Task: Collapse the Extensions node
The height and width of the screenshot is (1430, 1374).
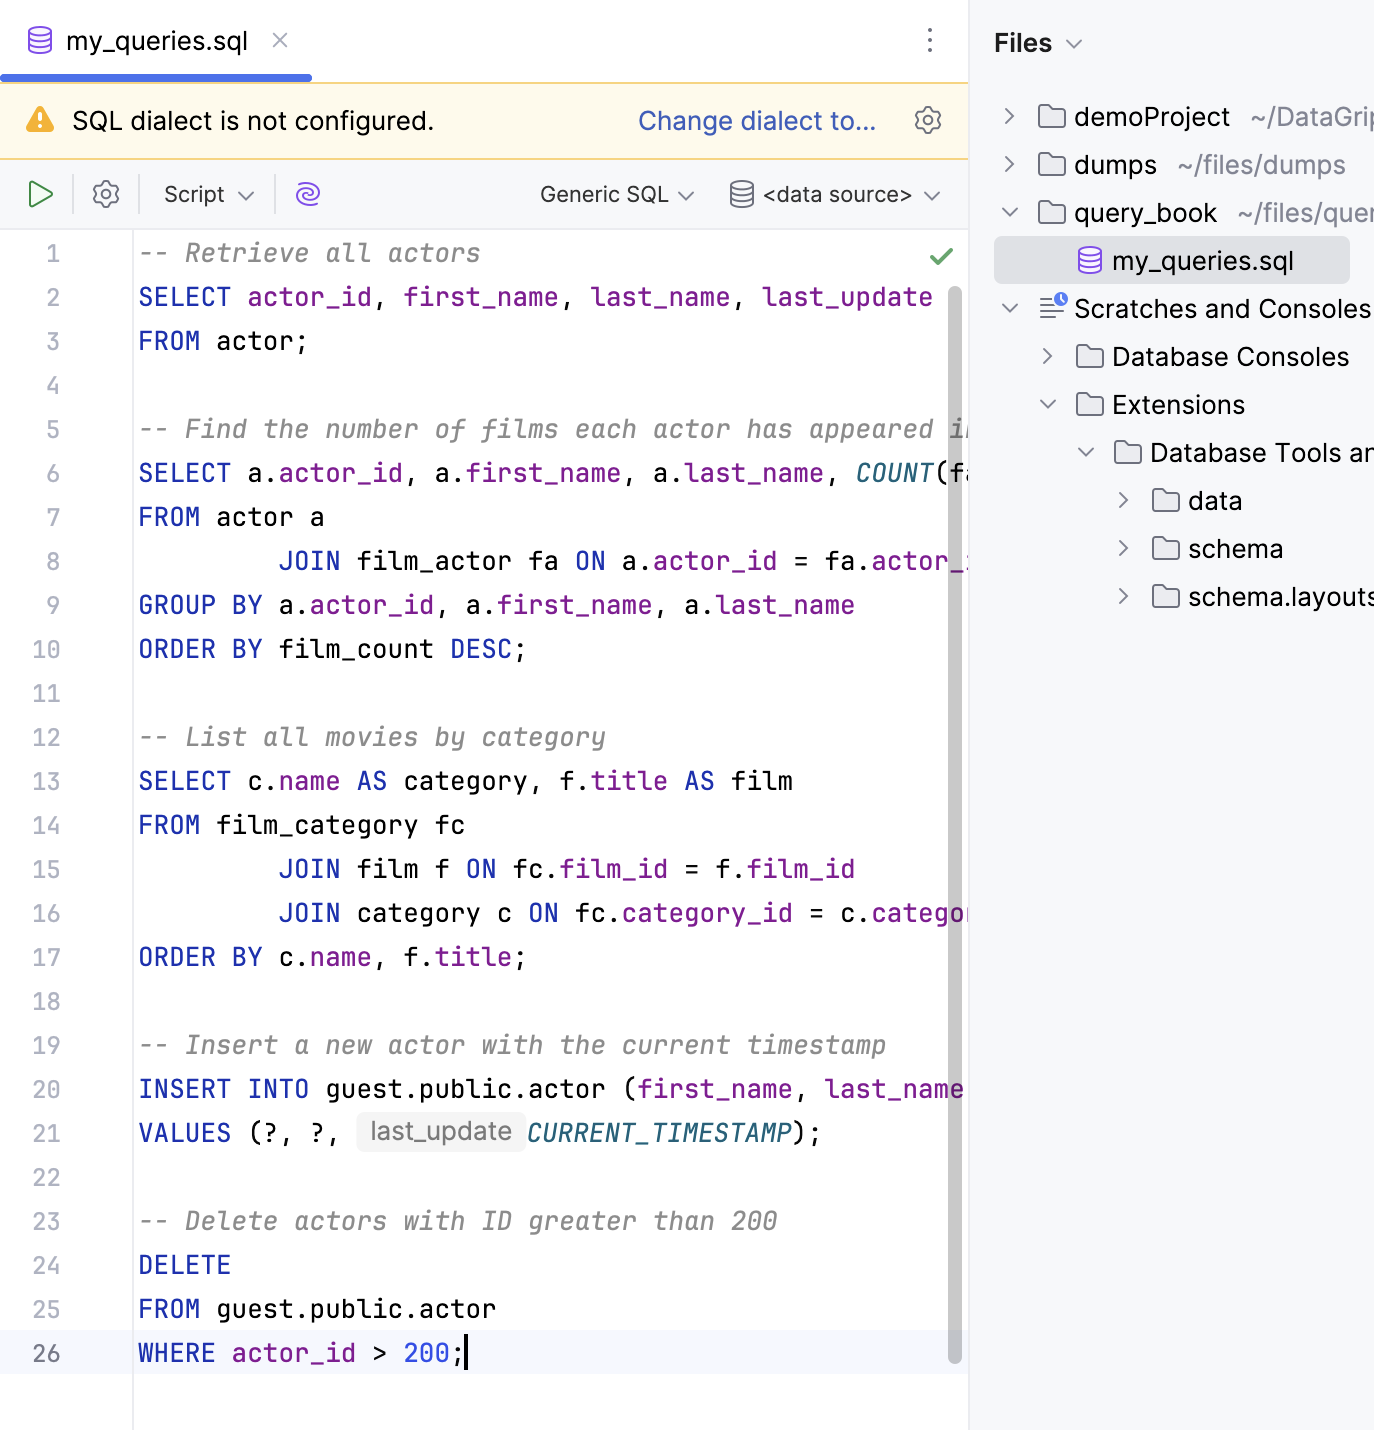Action: coord(1048,404)
